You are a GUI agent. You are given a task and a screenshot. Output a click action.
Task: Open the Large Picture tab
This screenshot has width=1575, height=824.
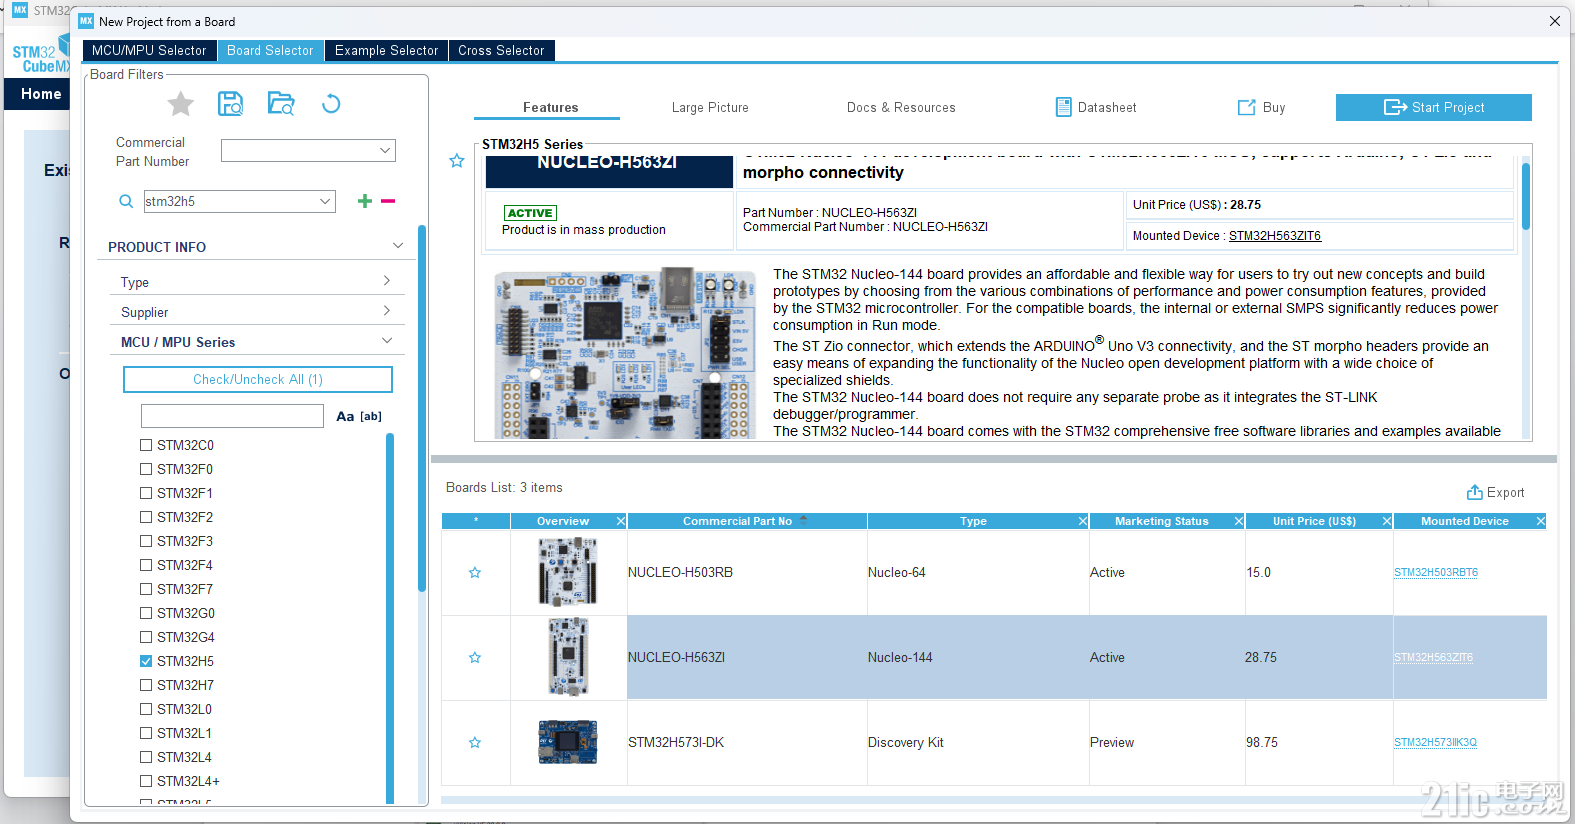[x=710, y=107]
